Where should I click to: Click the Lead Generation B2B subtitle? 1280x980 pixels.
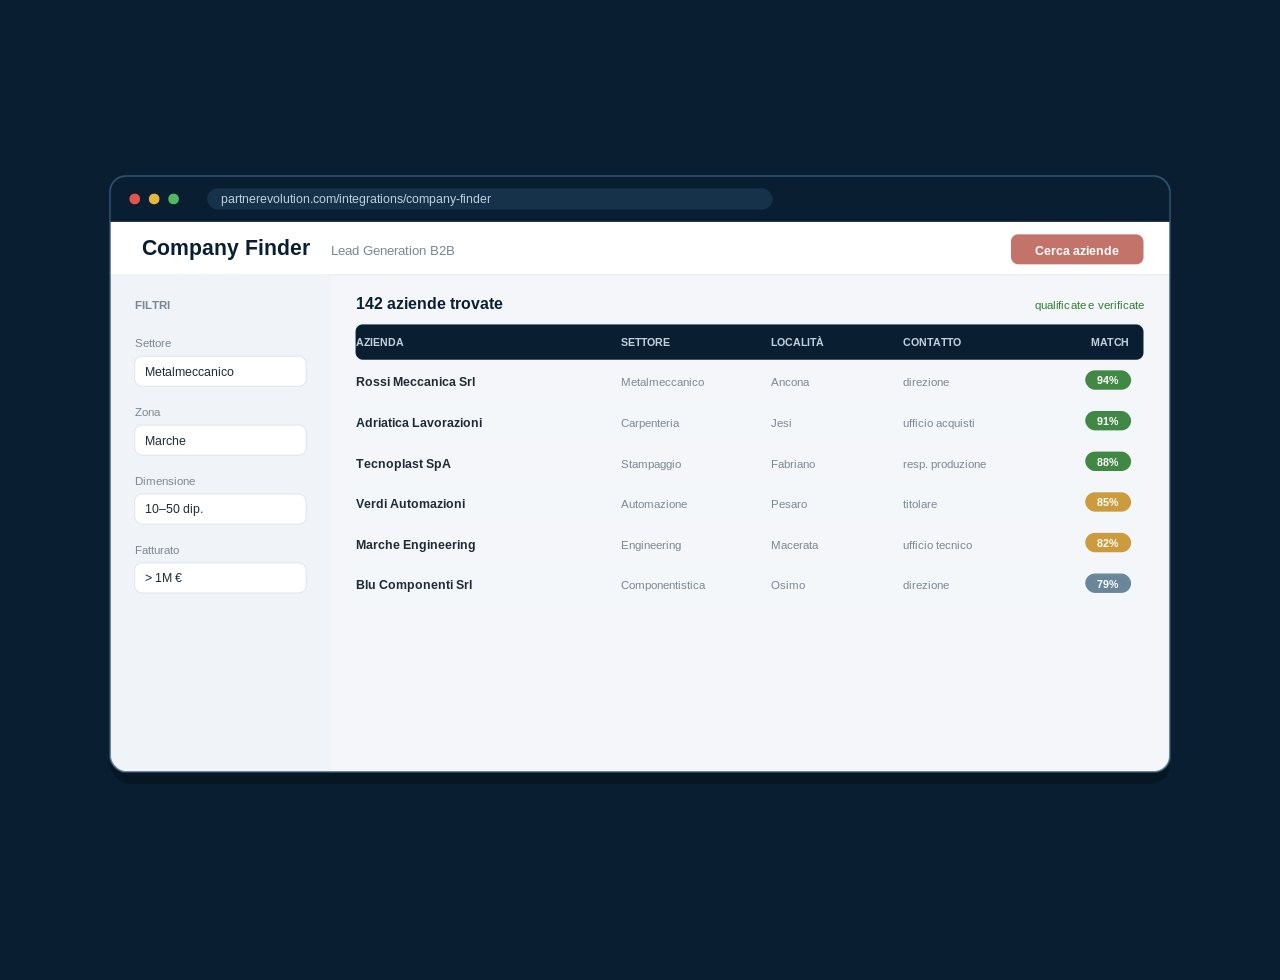393,251
